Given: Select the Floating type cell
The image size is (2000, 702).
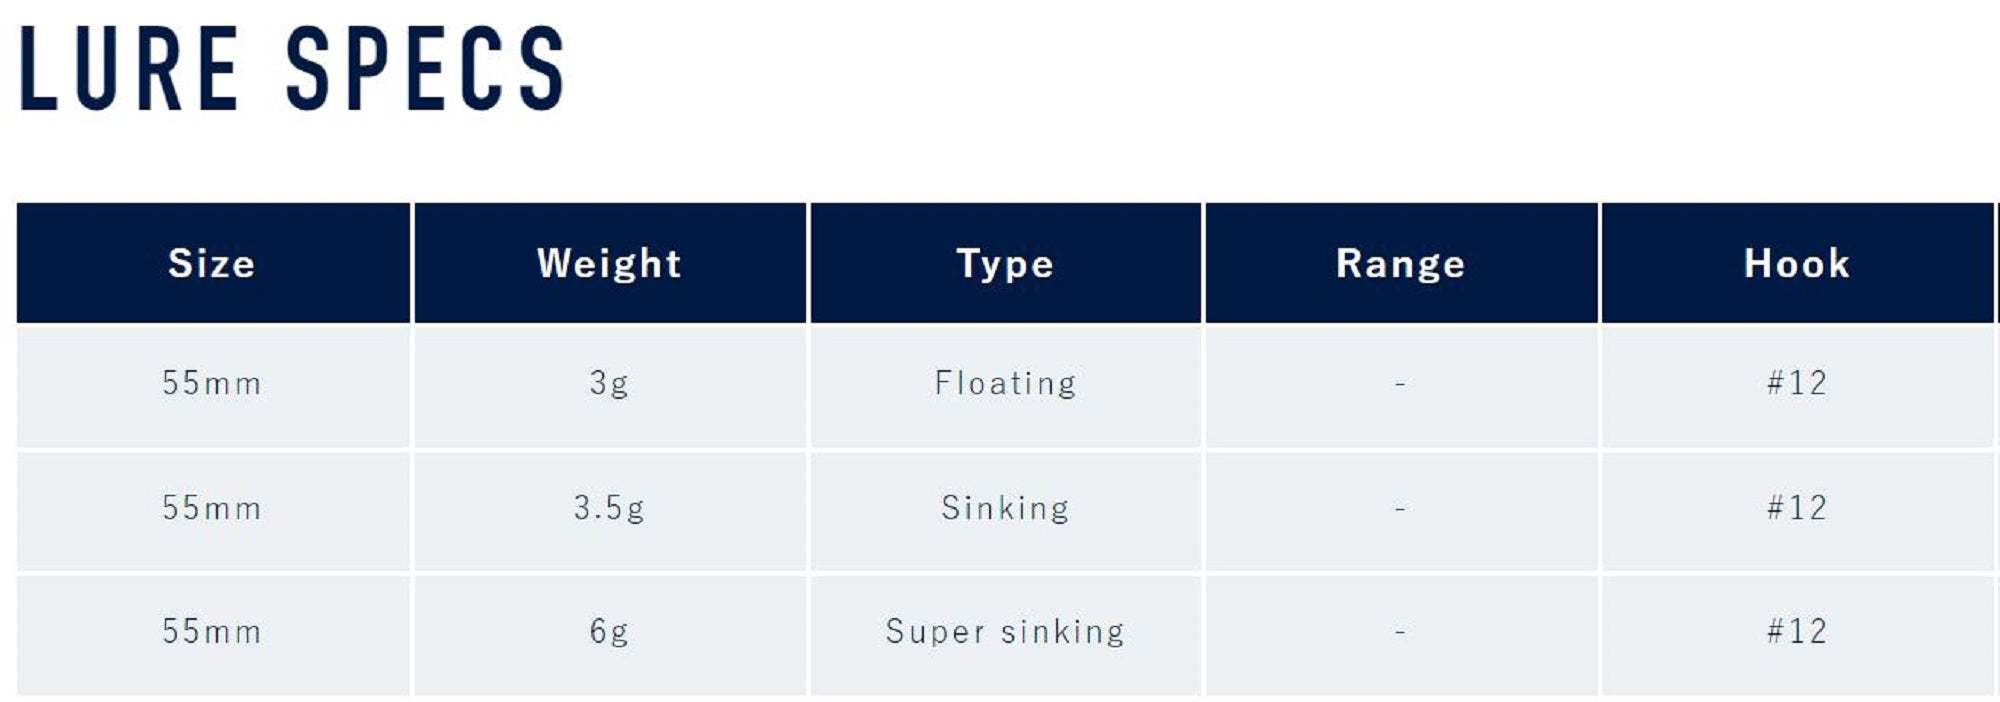Looking at the screenshot, I should click(1005, 383).
